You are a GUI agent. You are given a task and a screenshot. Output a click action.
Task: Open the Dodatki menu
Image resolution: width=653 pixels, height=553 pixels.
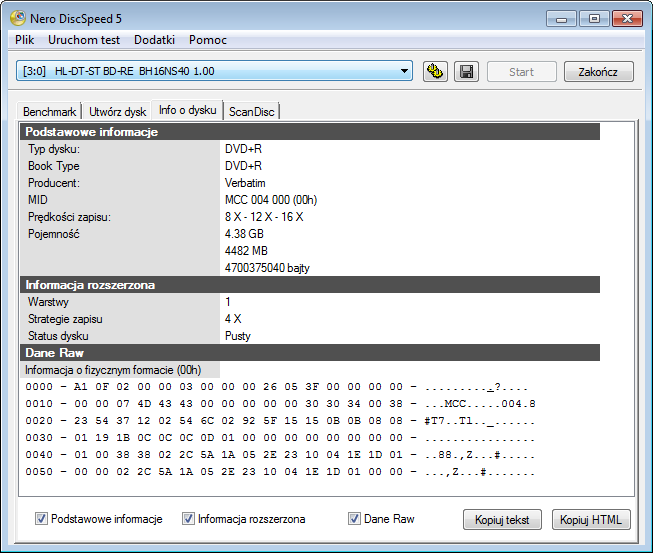(x=155, y=40)
